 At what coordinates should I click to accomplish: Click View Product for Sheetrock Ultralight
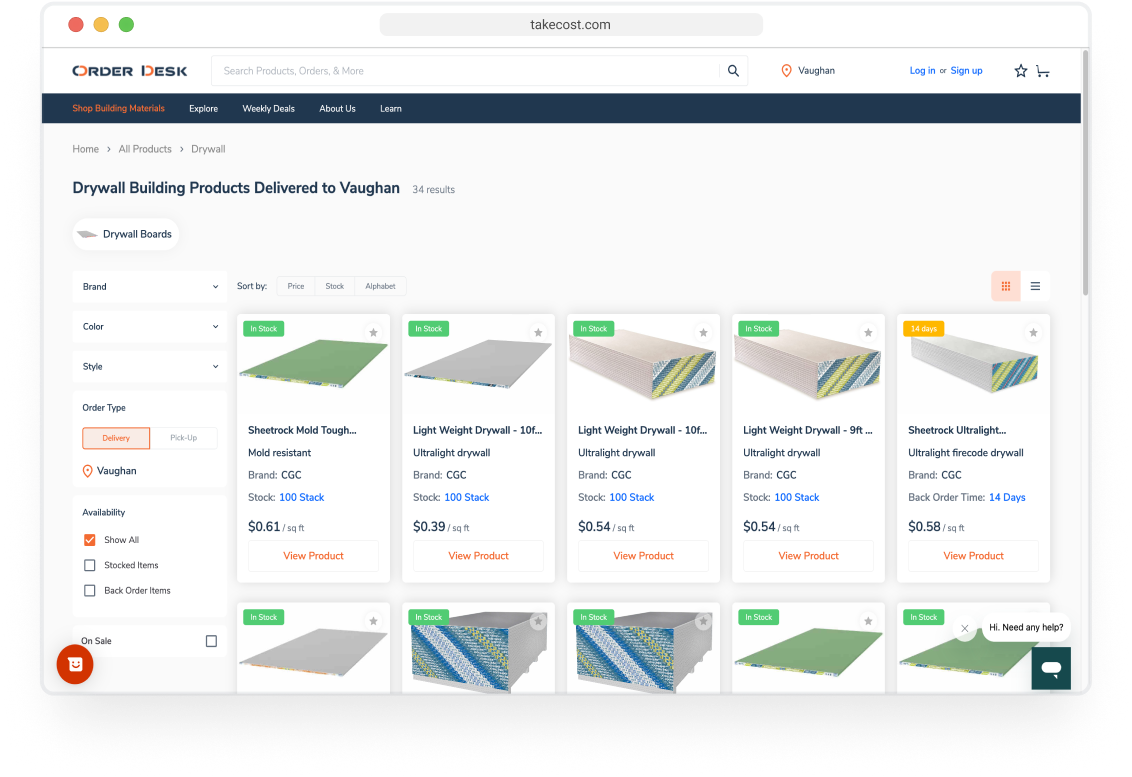973,556
